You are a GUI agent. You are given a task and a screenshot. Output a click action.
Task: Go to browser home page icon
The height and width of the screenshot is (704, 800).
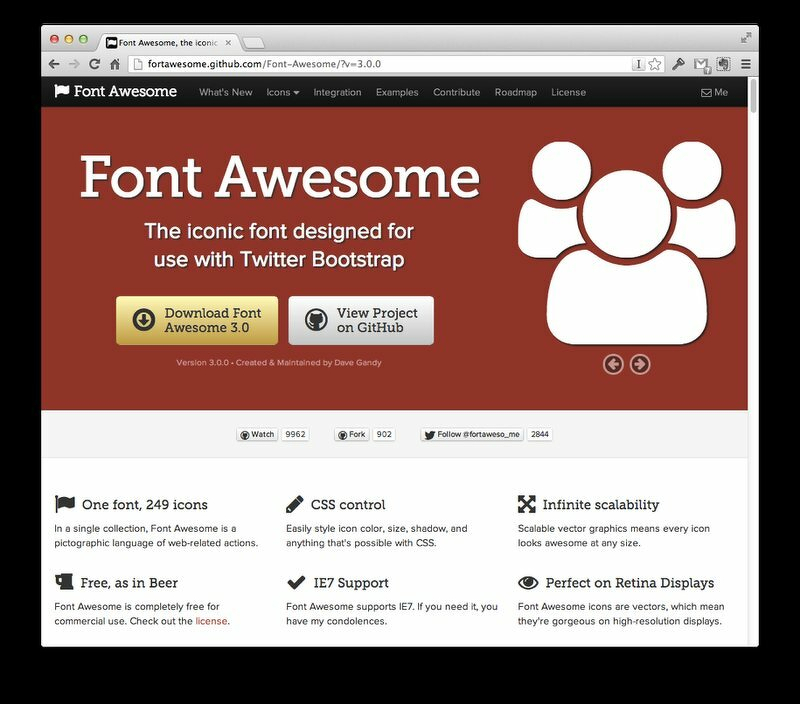(115, 64)
